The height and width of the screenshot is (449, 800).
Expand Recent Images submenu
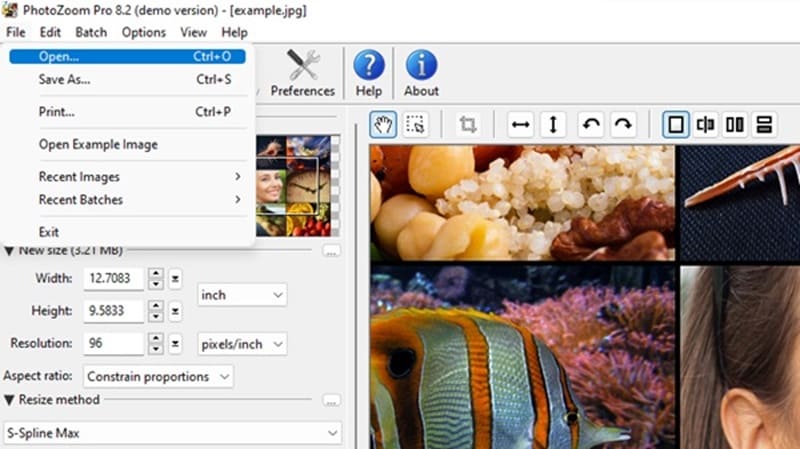127,177
